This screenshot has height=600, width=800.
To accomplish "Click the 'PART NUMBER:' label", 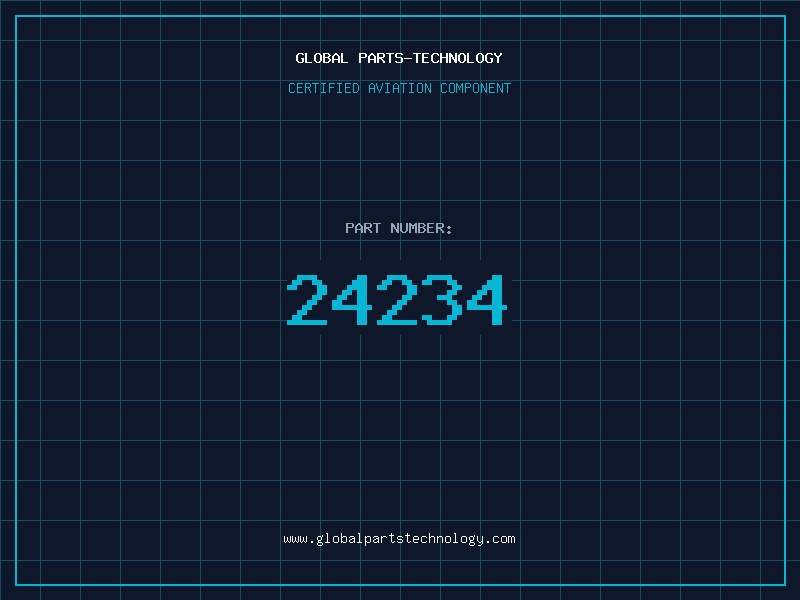I will pyautogui.click(x=398, y=228).
